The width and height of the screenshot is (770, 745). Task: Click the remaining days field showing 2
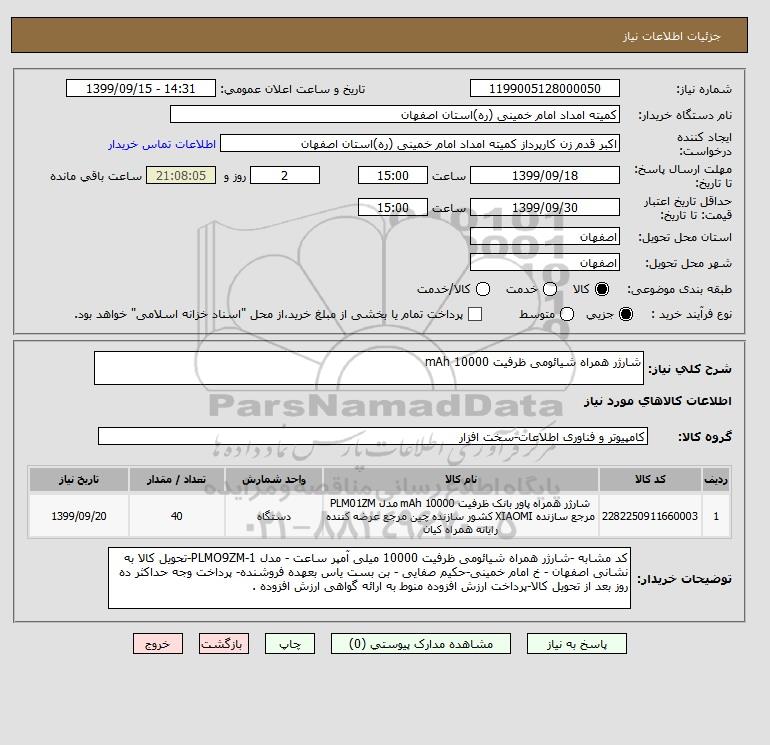tap(285, 175)
